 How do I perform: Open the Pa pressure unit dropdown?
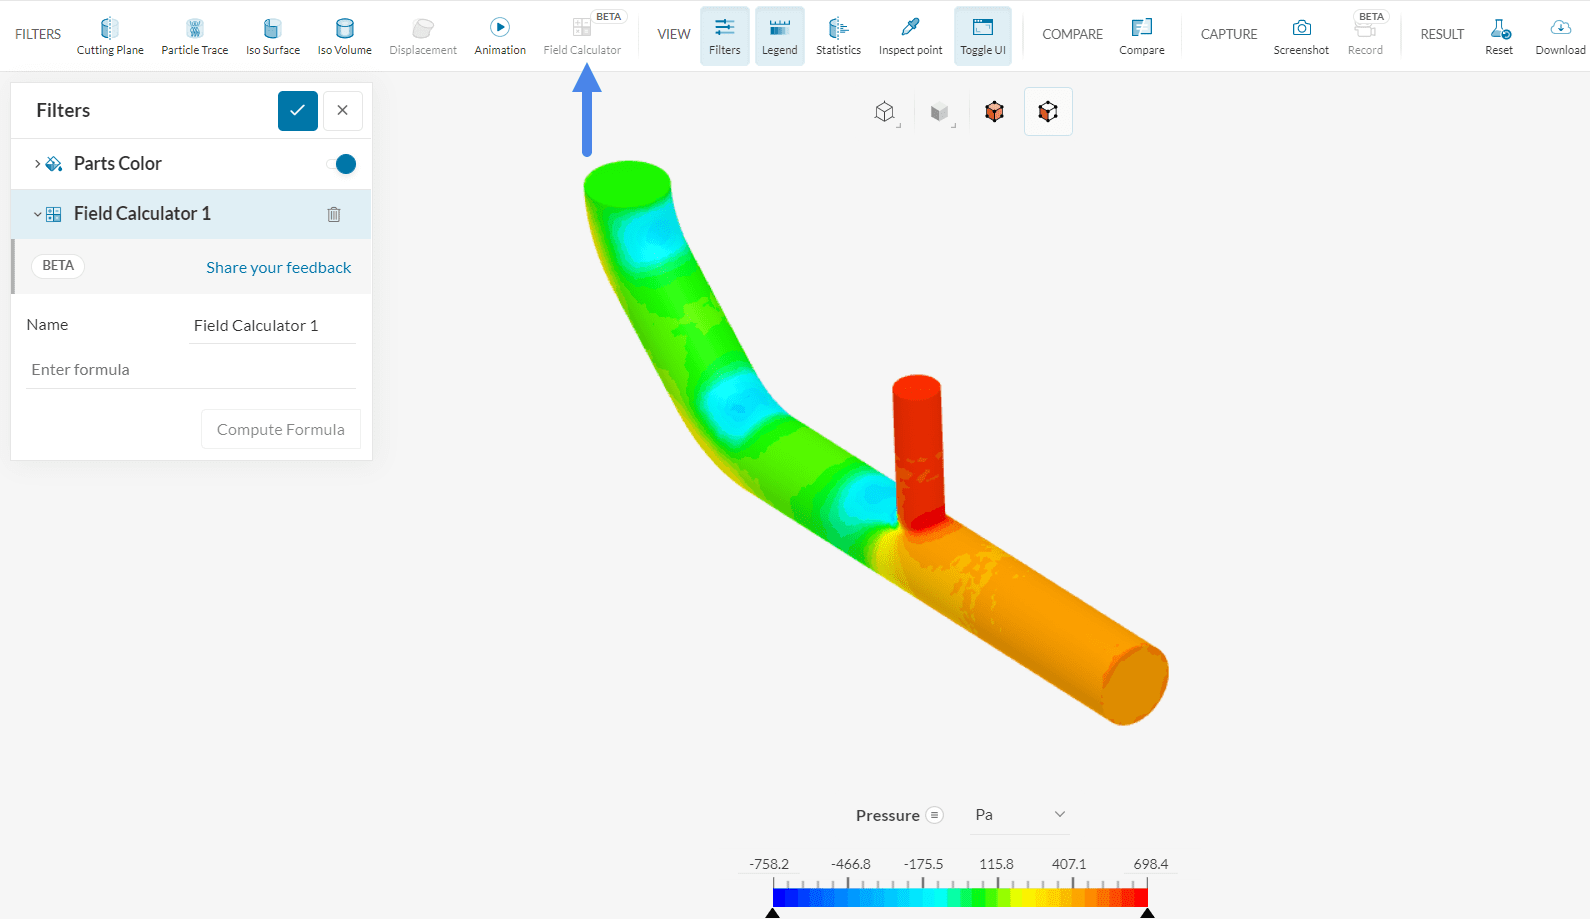click(x=1020, y=815)
